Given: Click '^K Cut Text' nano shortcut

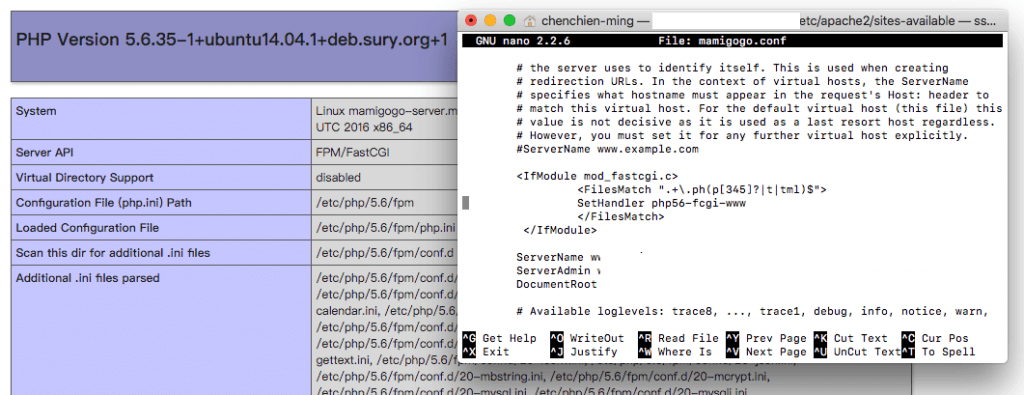Looking at the screenshot, I should (851, 338).
